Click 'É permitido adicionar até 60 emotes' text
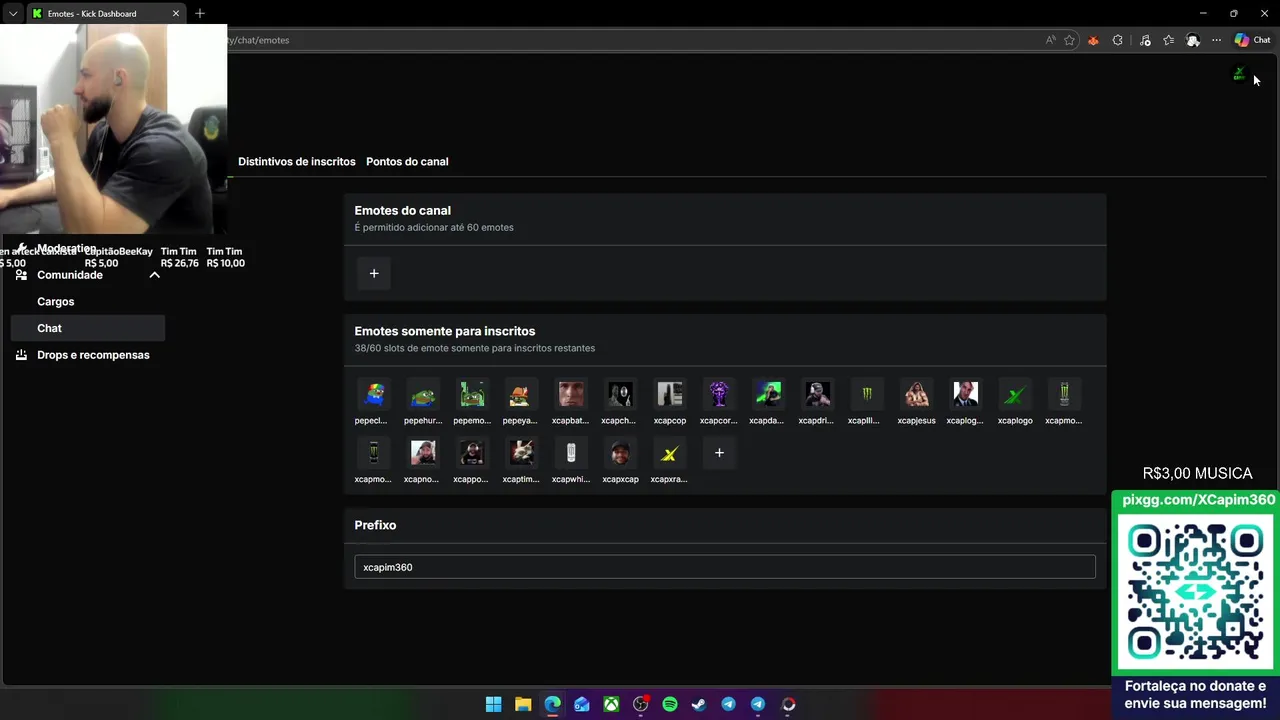This screenshot has height=720, width=1280. (x=434, y=227)
